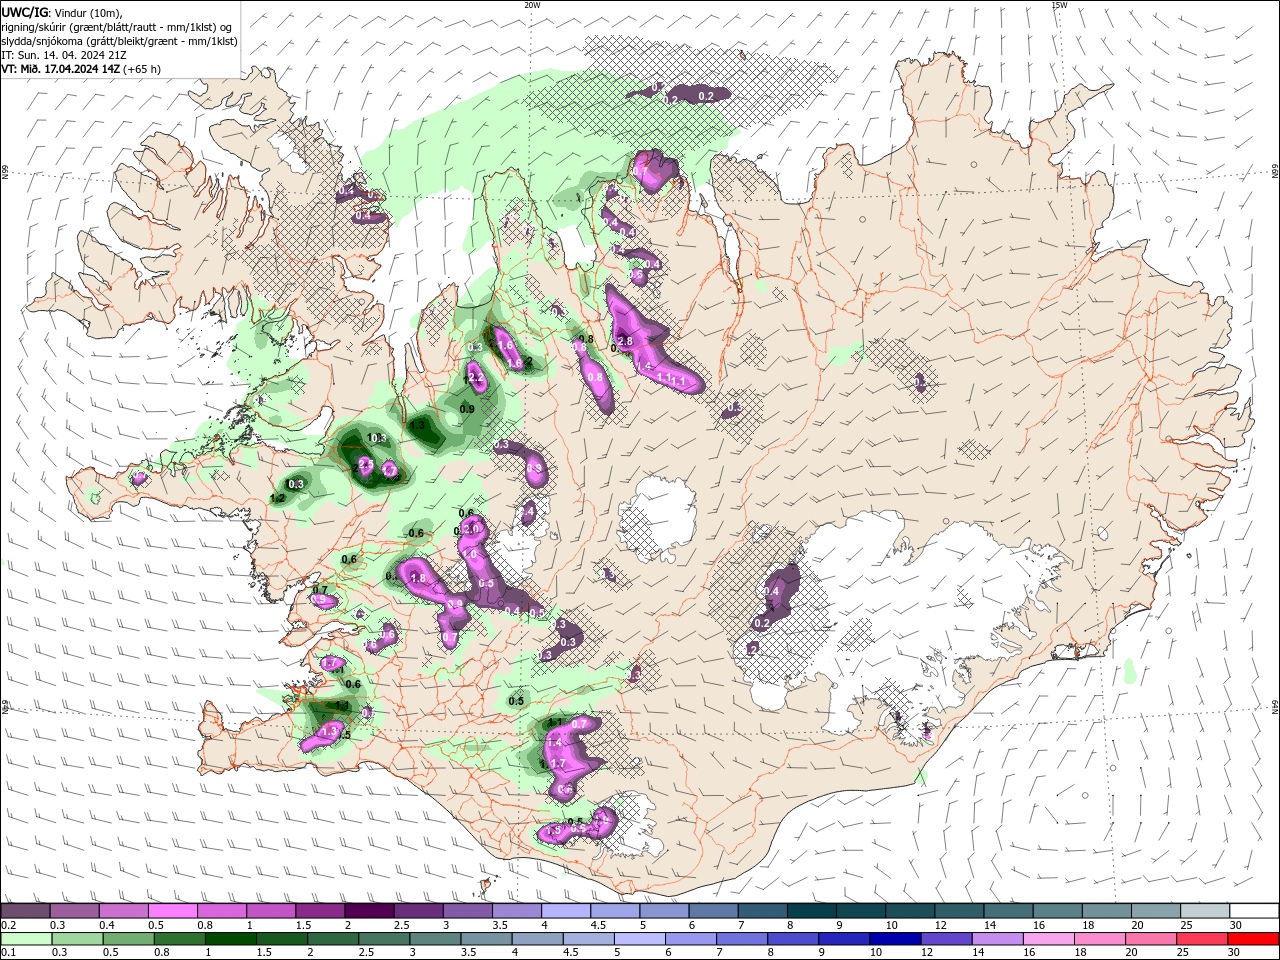Select the light pink 16 swatch in the lower legend row

tap(1048, 939)
